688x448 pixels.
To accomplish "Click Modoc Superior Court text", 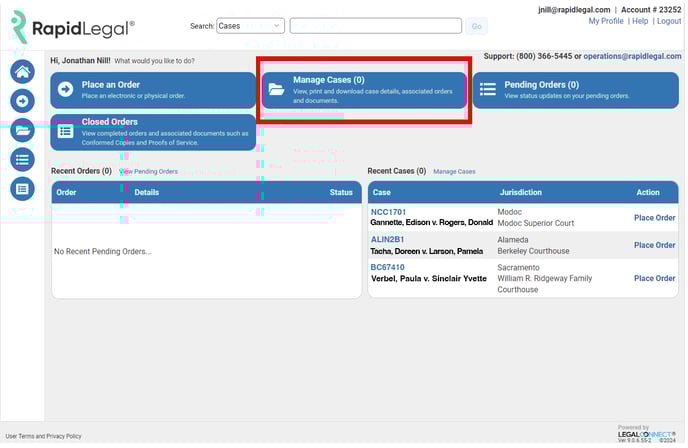I will tap(536, 223).
